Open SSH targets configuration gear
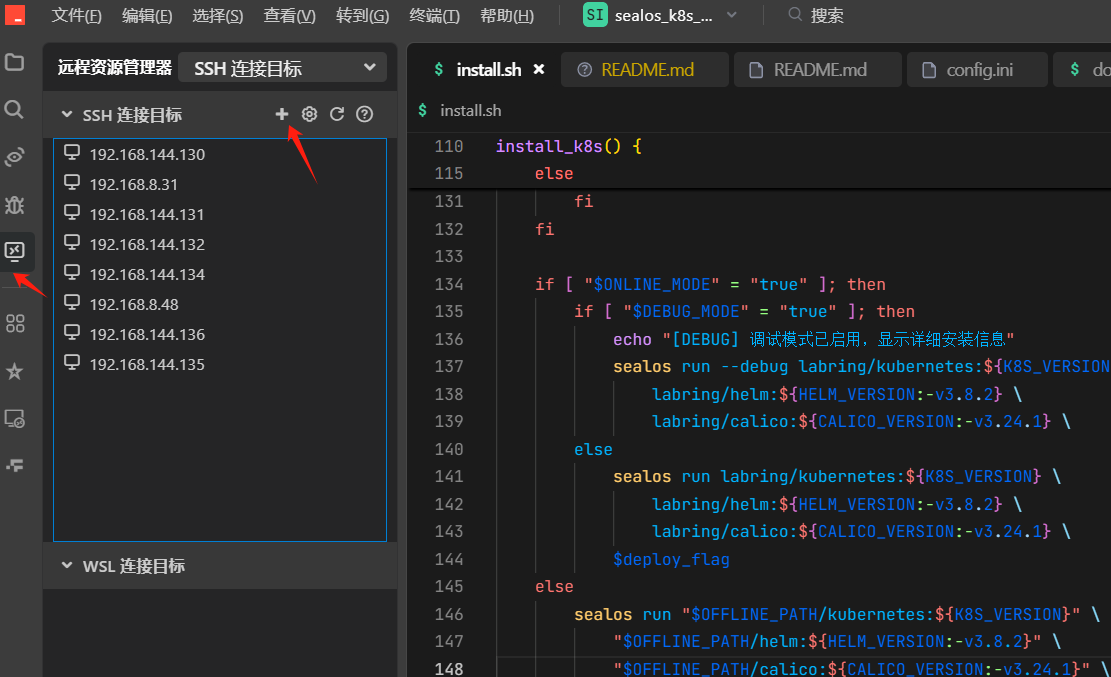This screenshot has height=677, width=1111. point(309,114)
